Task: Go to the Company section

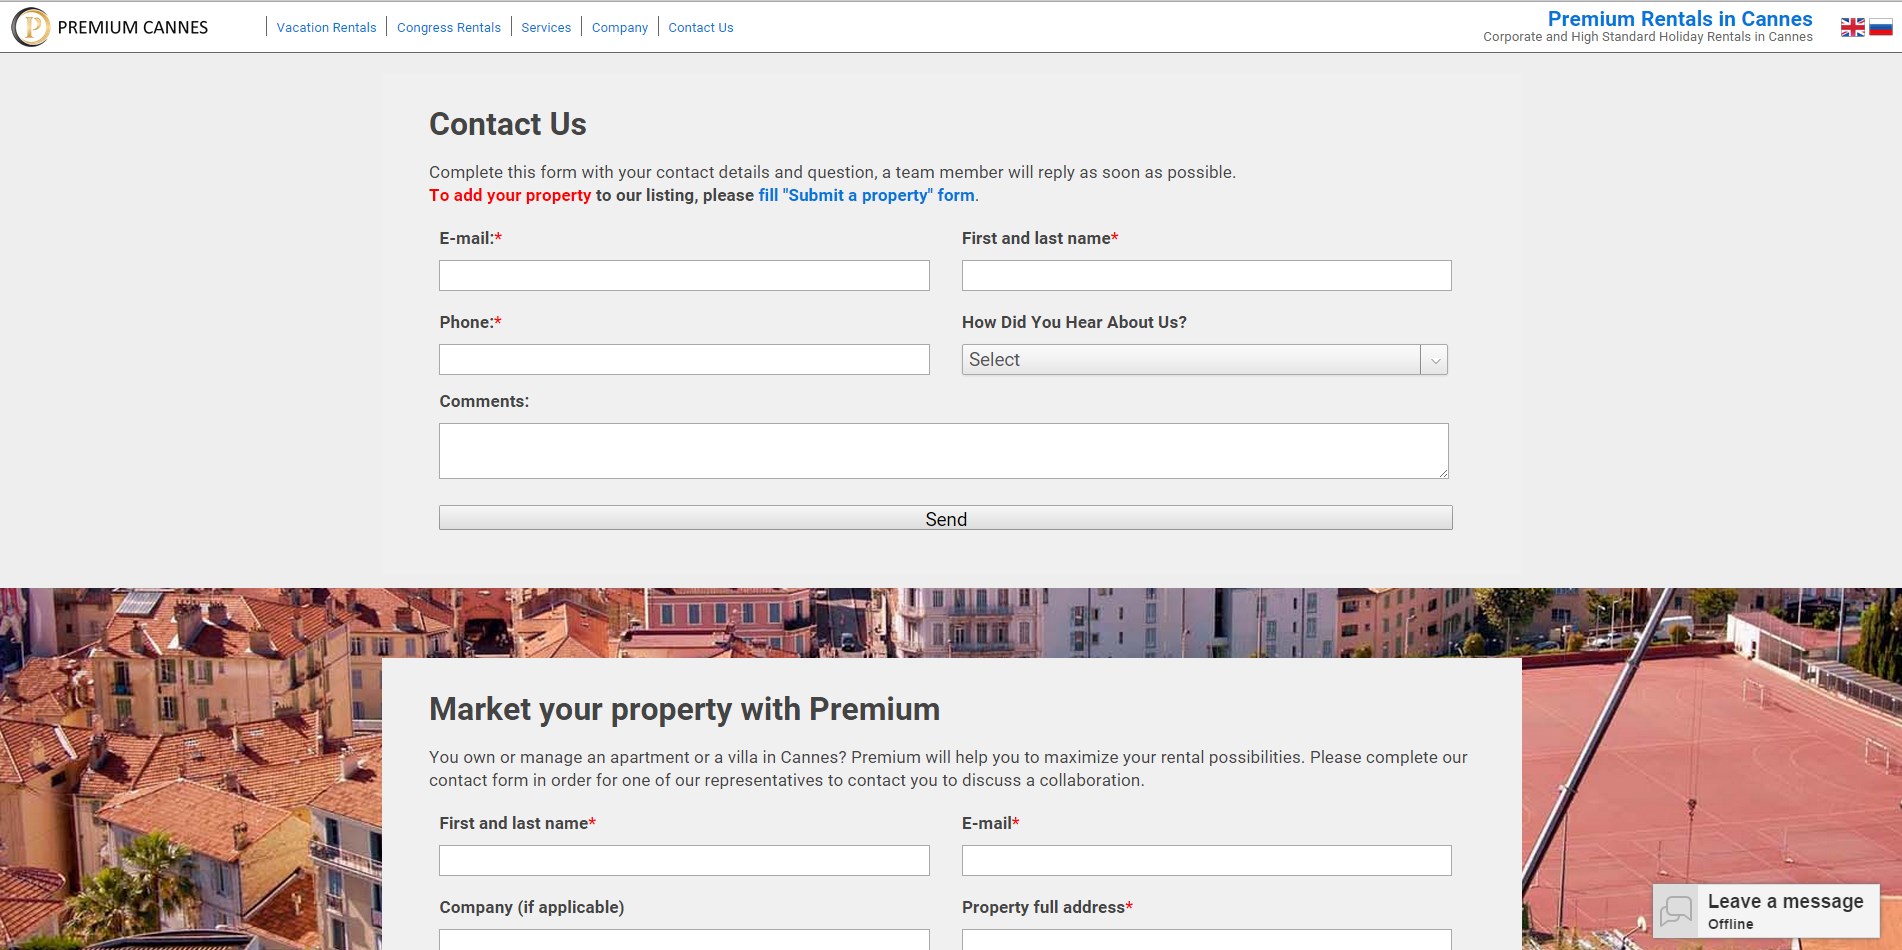Action: pos(620,27)
